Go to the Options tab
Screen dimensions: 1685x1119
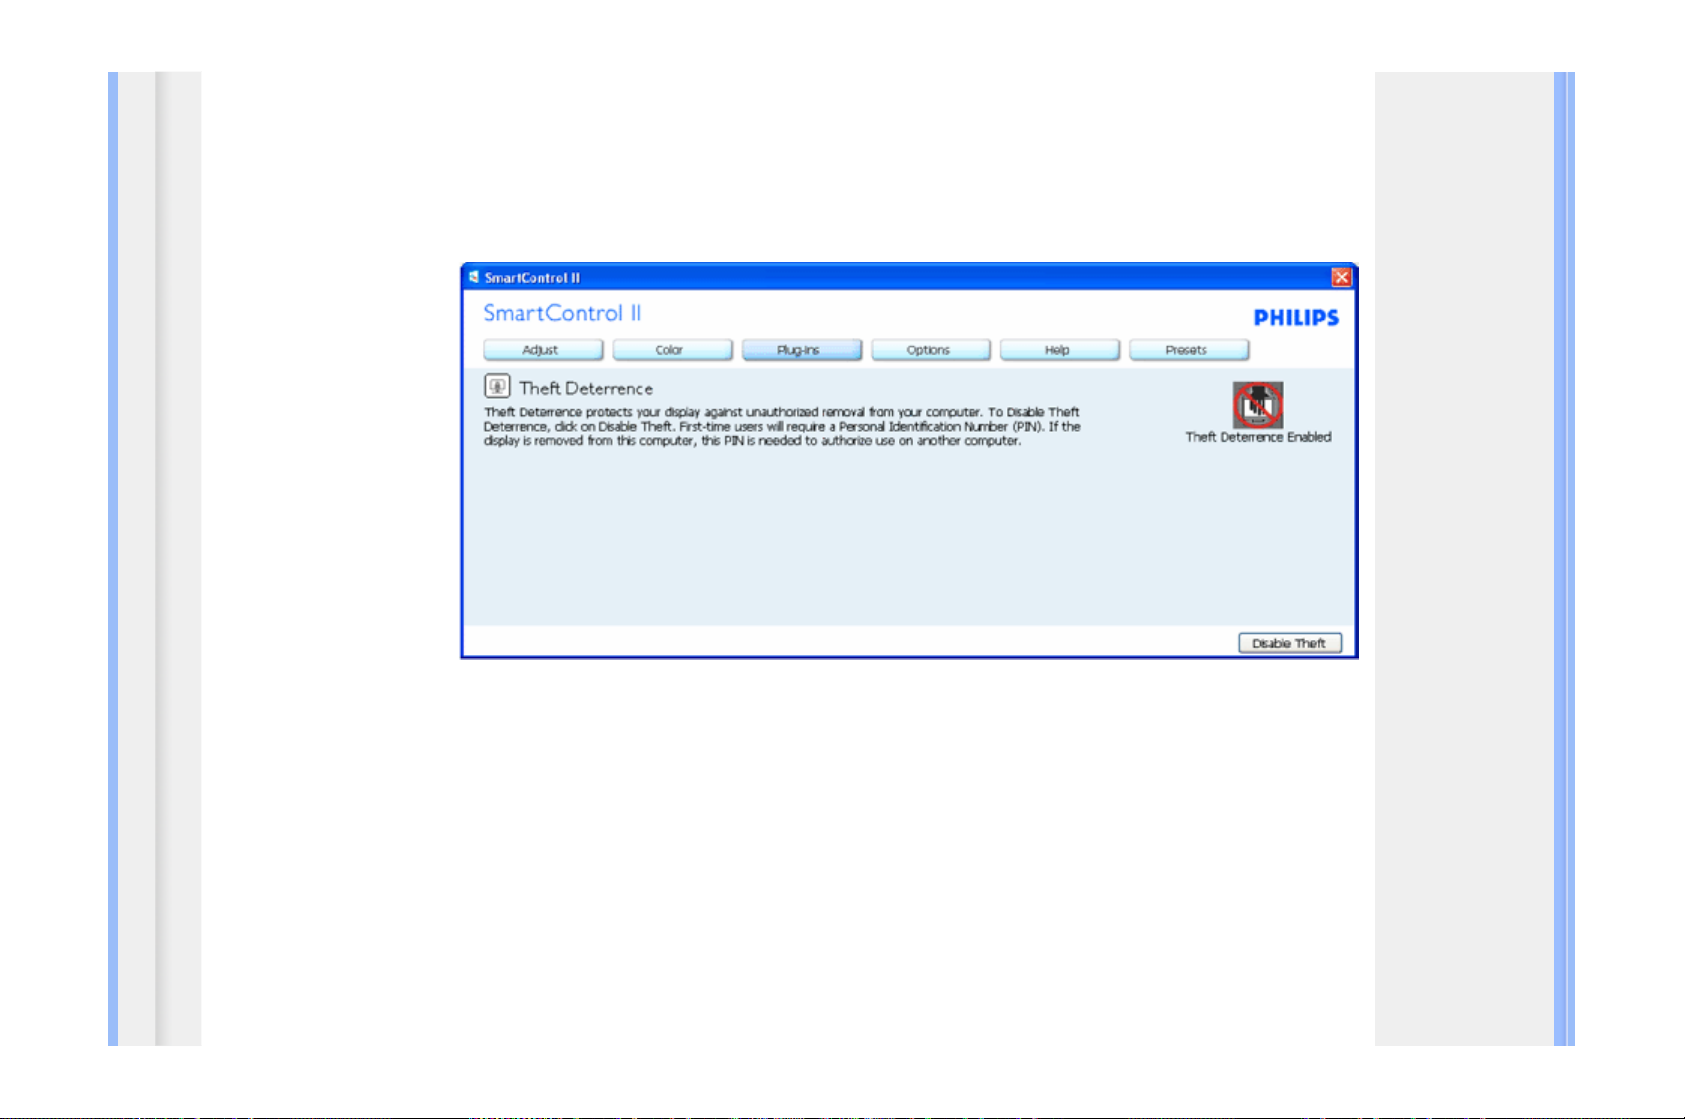[x=929, y=350]
